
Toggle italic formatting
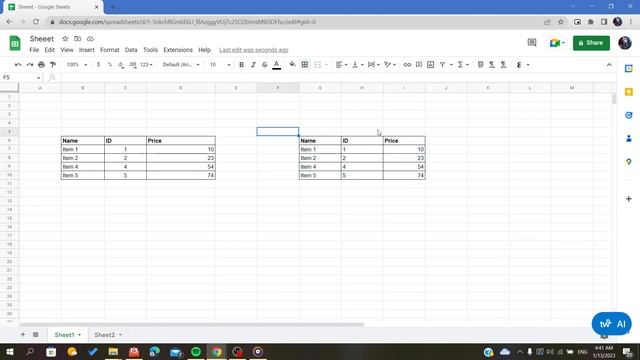click(x=253, y=64)
